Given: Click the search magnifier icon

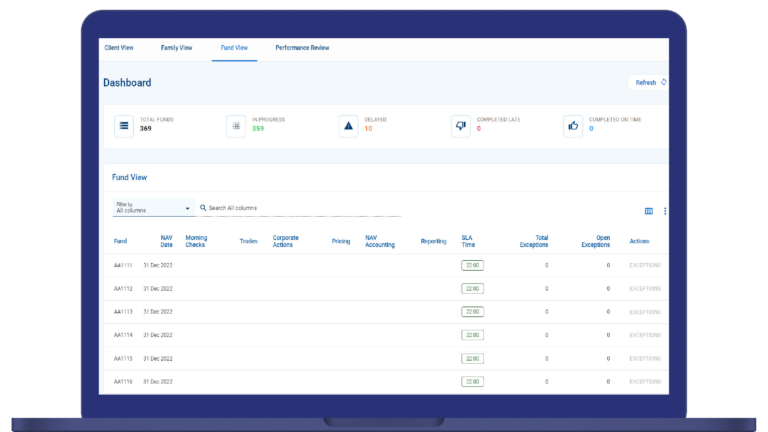Looking at the screenshot, I should coord(203,208).
